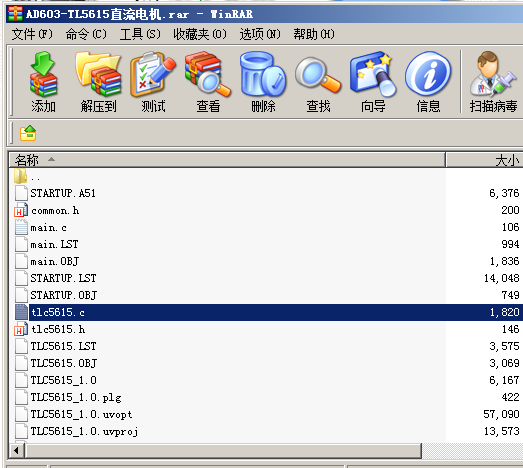
Task: Open the Favorites (收藏夹) menu
Action: [200, 34]
